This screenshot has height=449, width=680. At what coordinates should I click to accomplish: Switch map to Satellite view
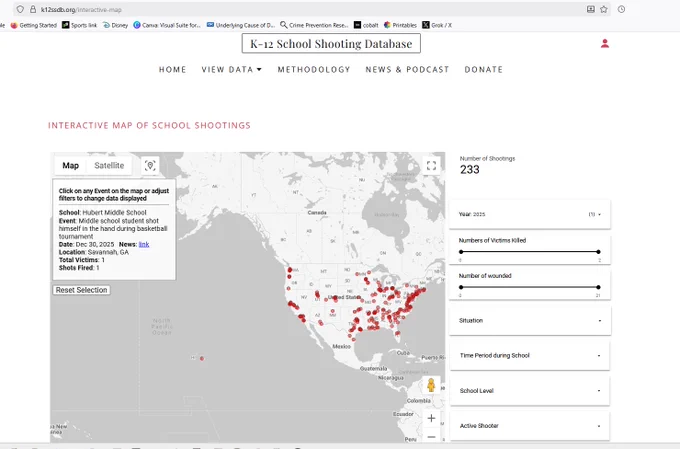pos(109,165)
